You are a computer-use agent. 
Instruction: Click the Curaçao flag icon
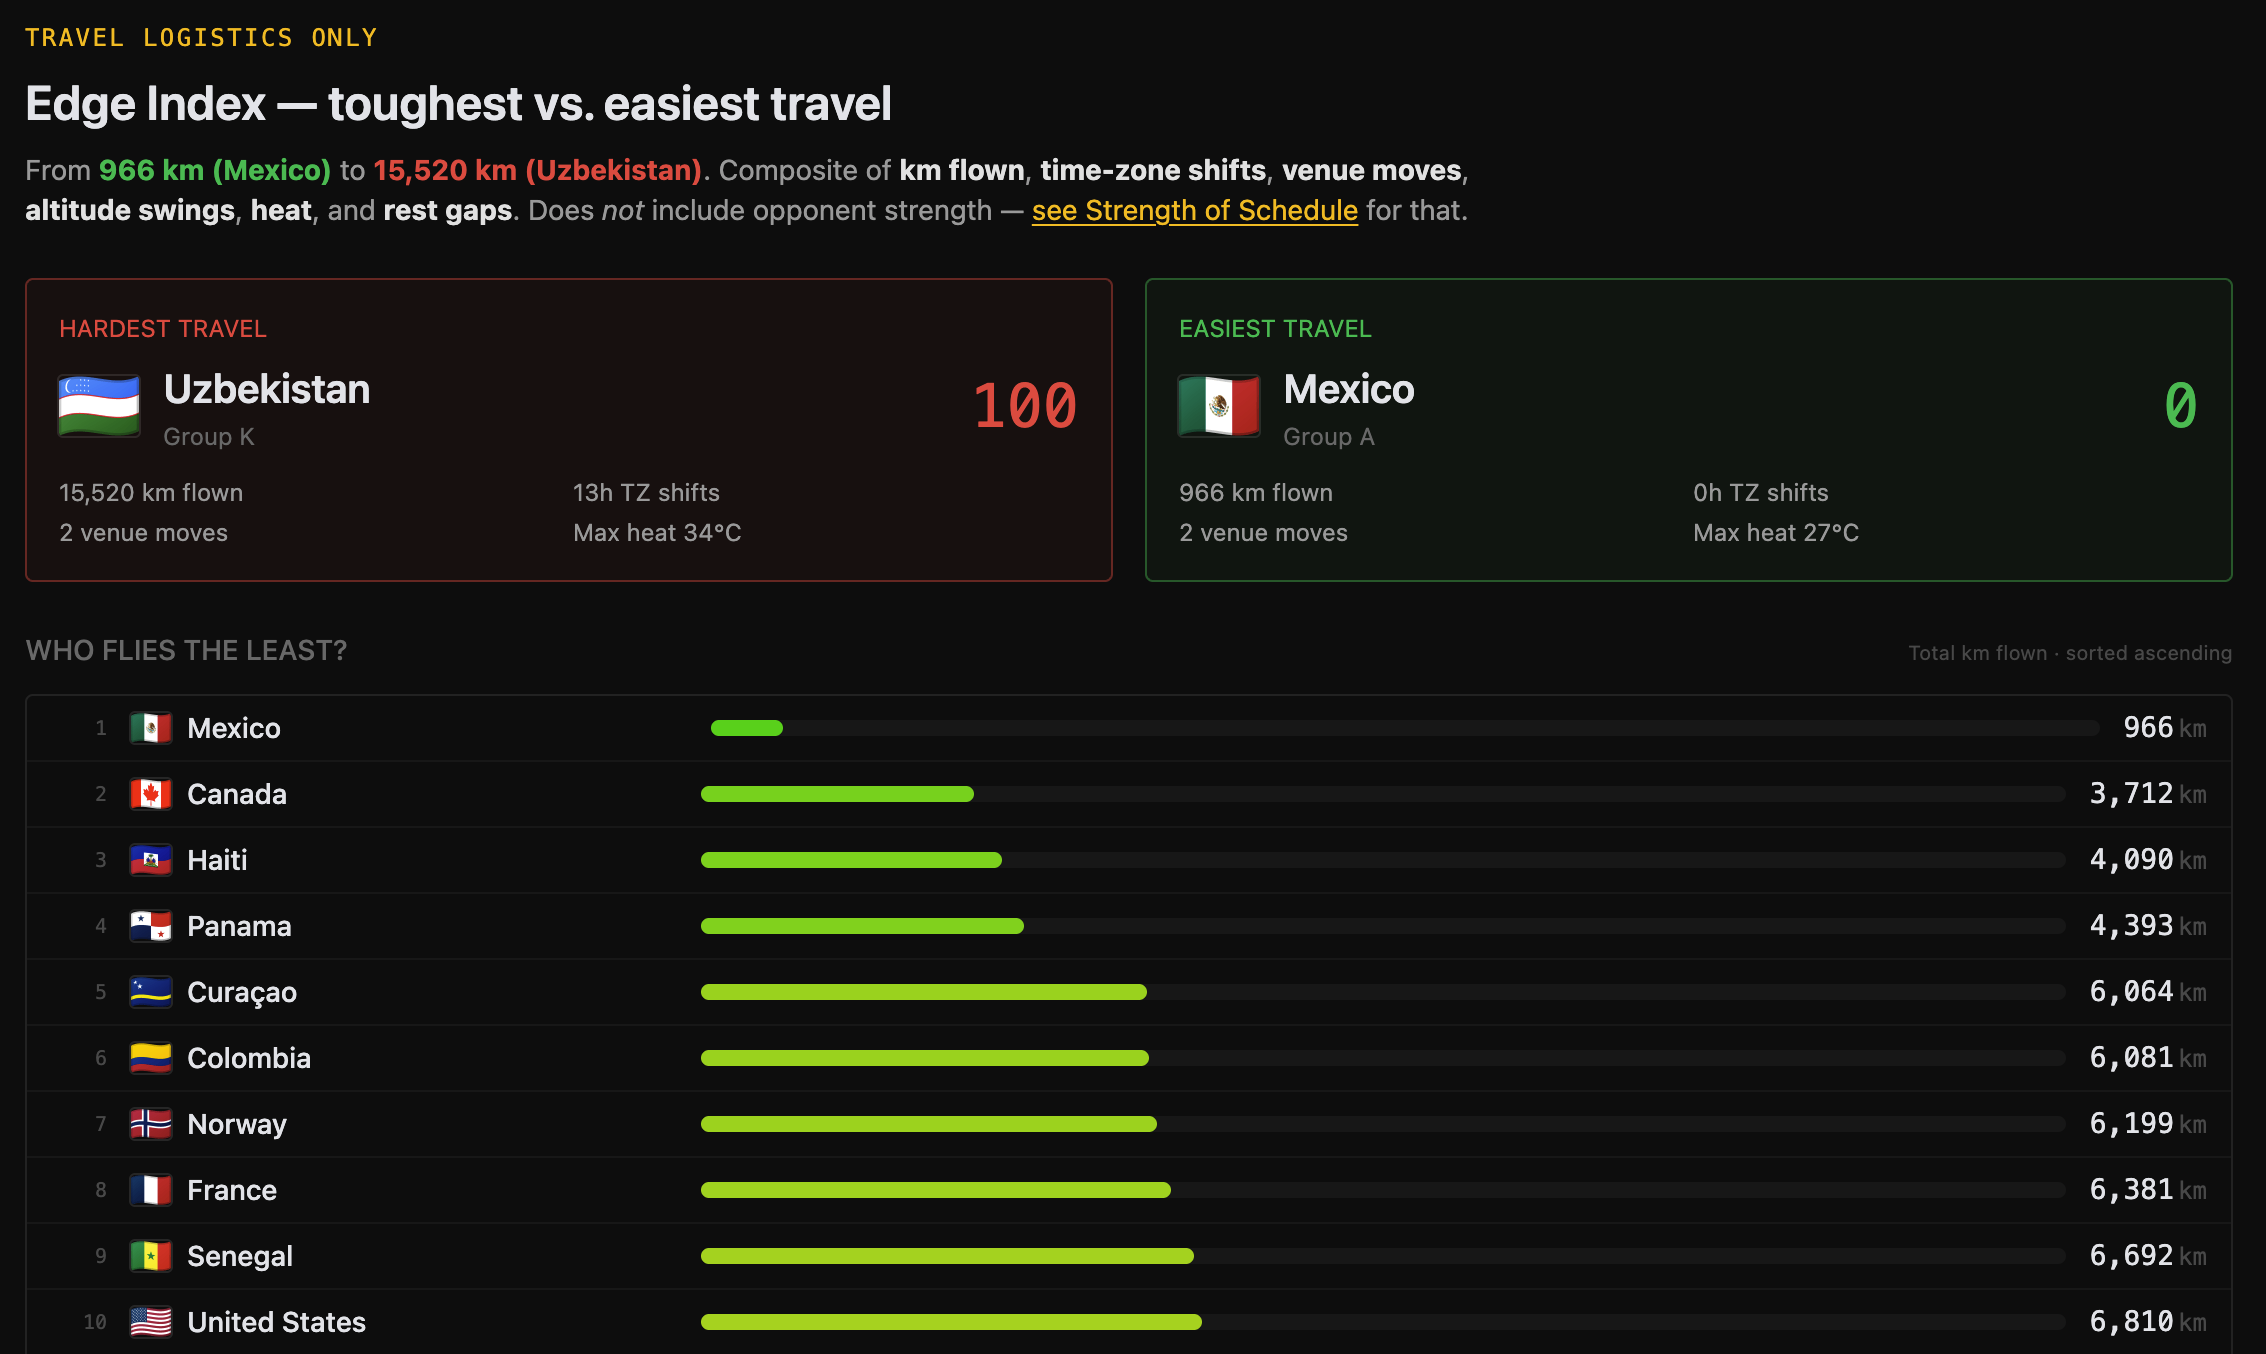(151, 992)
